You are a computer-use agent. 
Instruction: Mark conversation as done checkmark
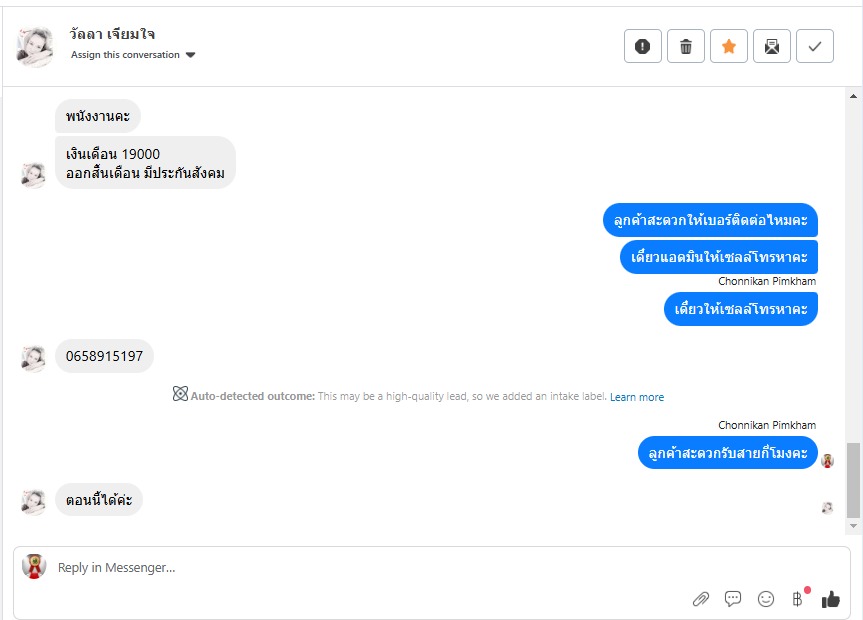click(815, 46)
